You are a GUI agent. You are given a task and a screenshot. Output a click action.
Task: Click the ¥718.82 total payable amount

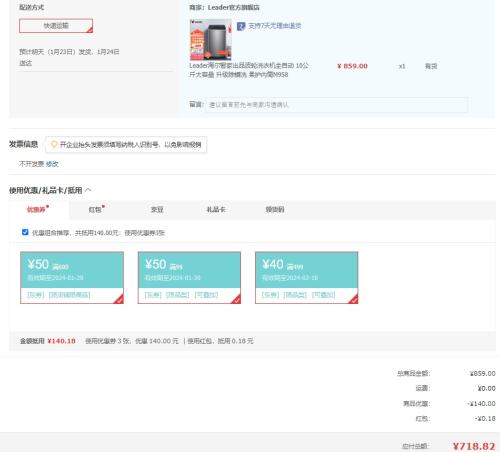474,446
